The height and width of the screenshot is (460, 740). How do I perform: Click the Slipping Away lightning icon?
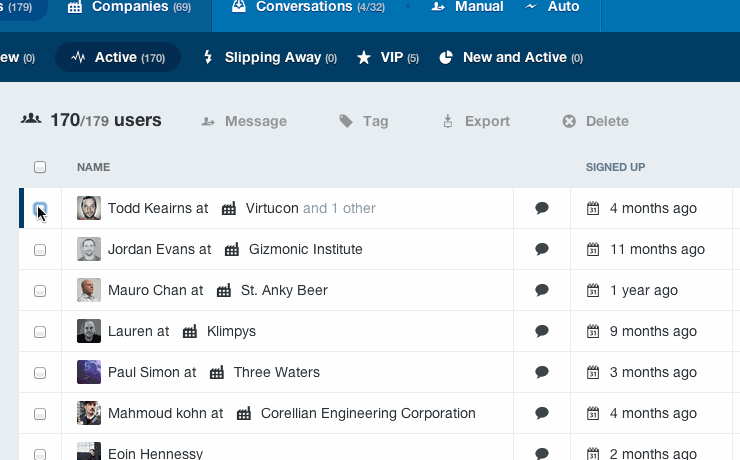208,57
